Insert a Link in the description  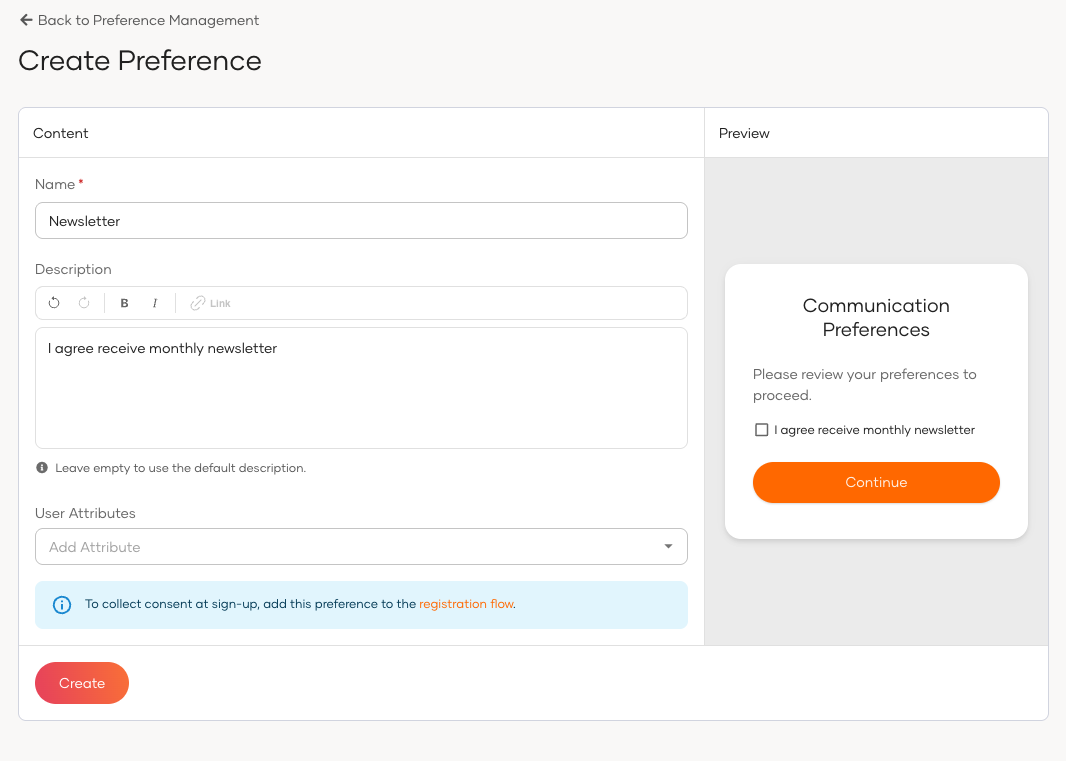pos(210,303)
